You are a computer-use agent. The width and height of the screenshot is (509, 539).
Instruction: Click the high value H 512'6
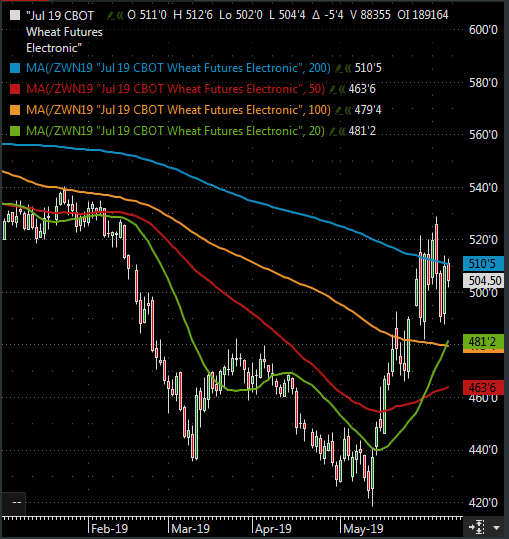193,15
